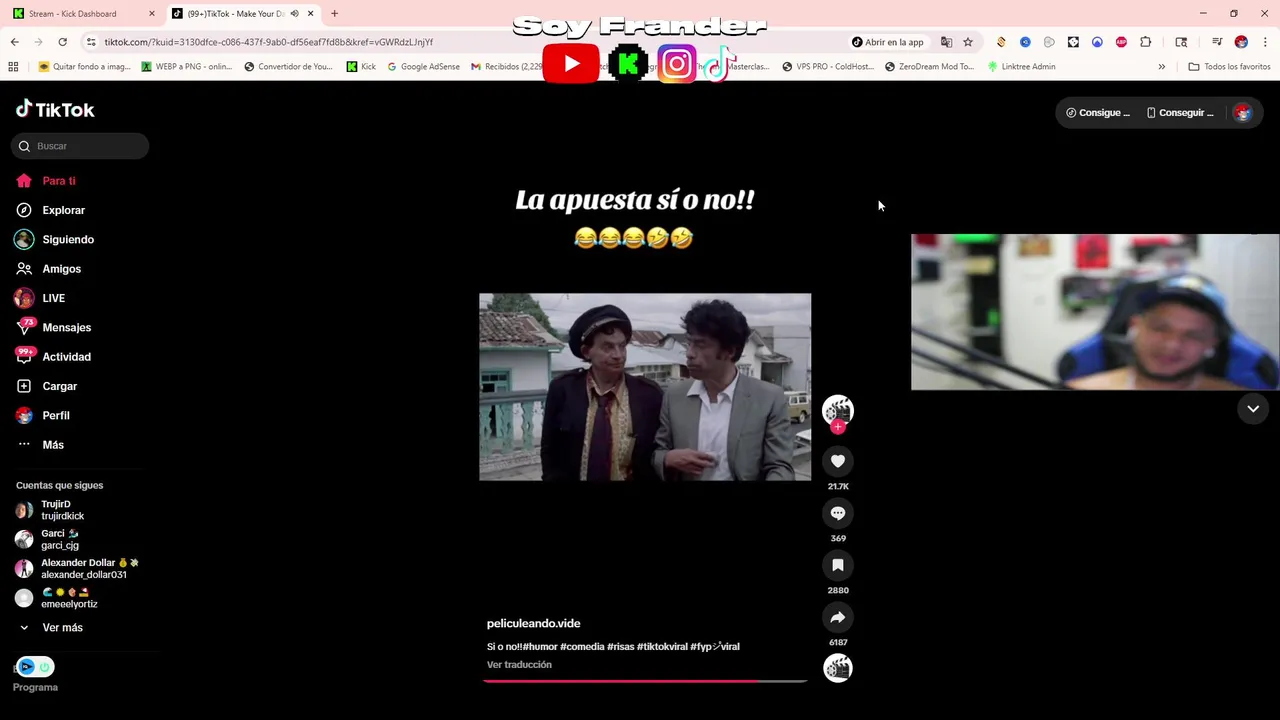Like the video with the heart icon

[838, 461]
